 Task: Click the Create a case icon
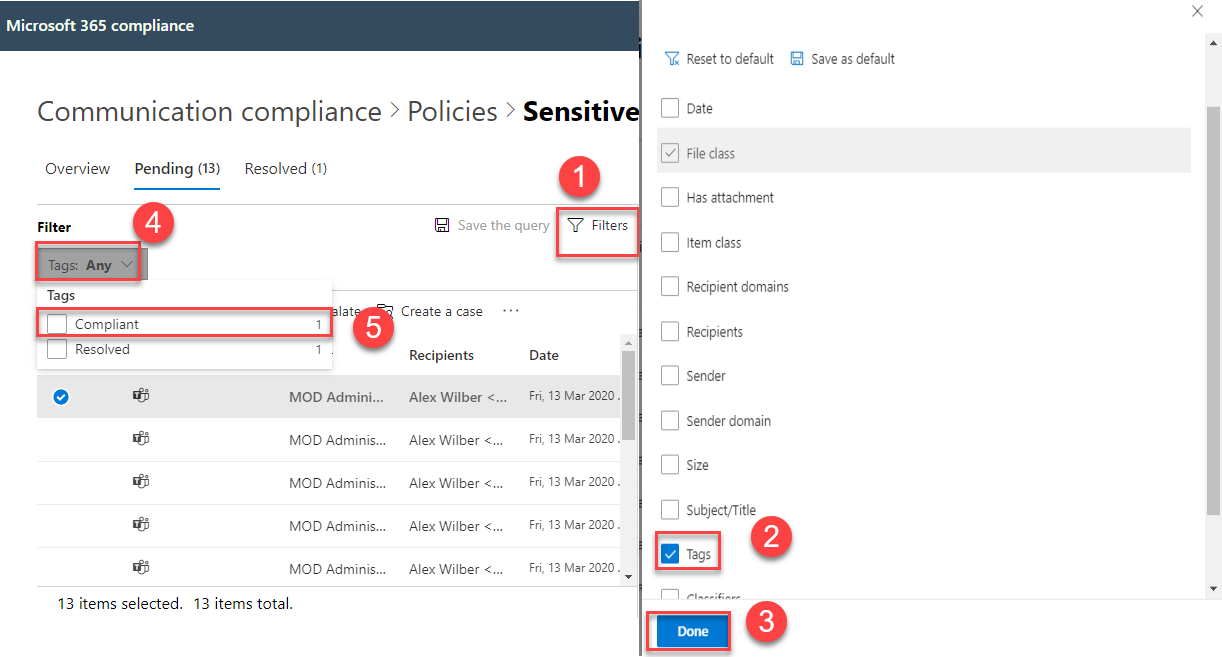click(386, 311)
